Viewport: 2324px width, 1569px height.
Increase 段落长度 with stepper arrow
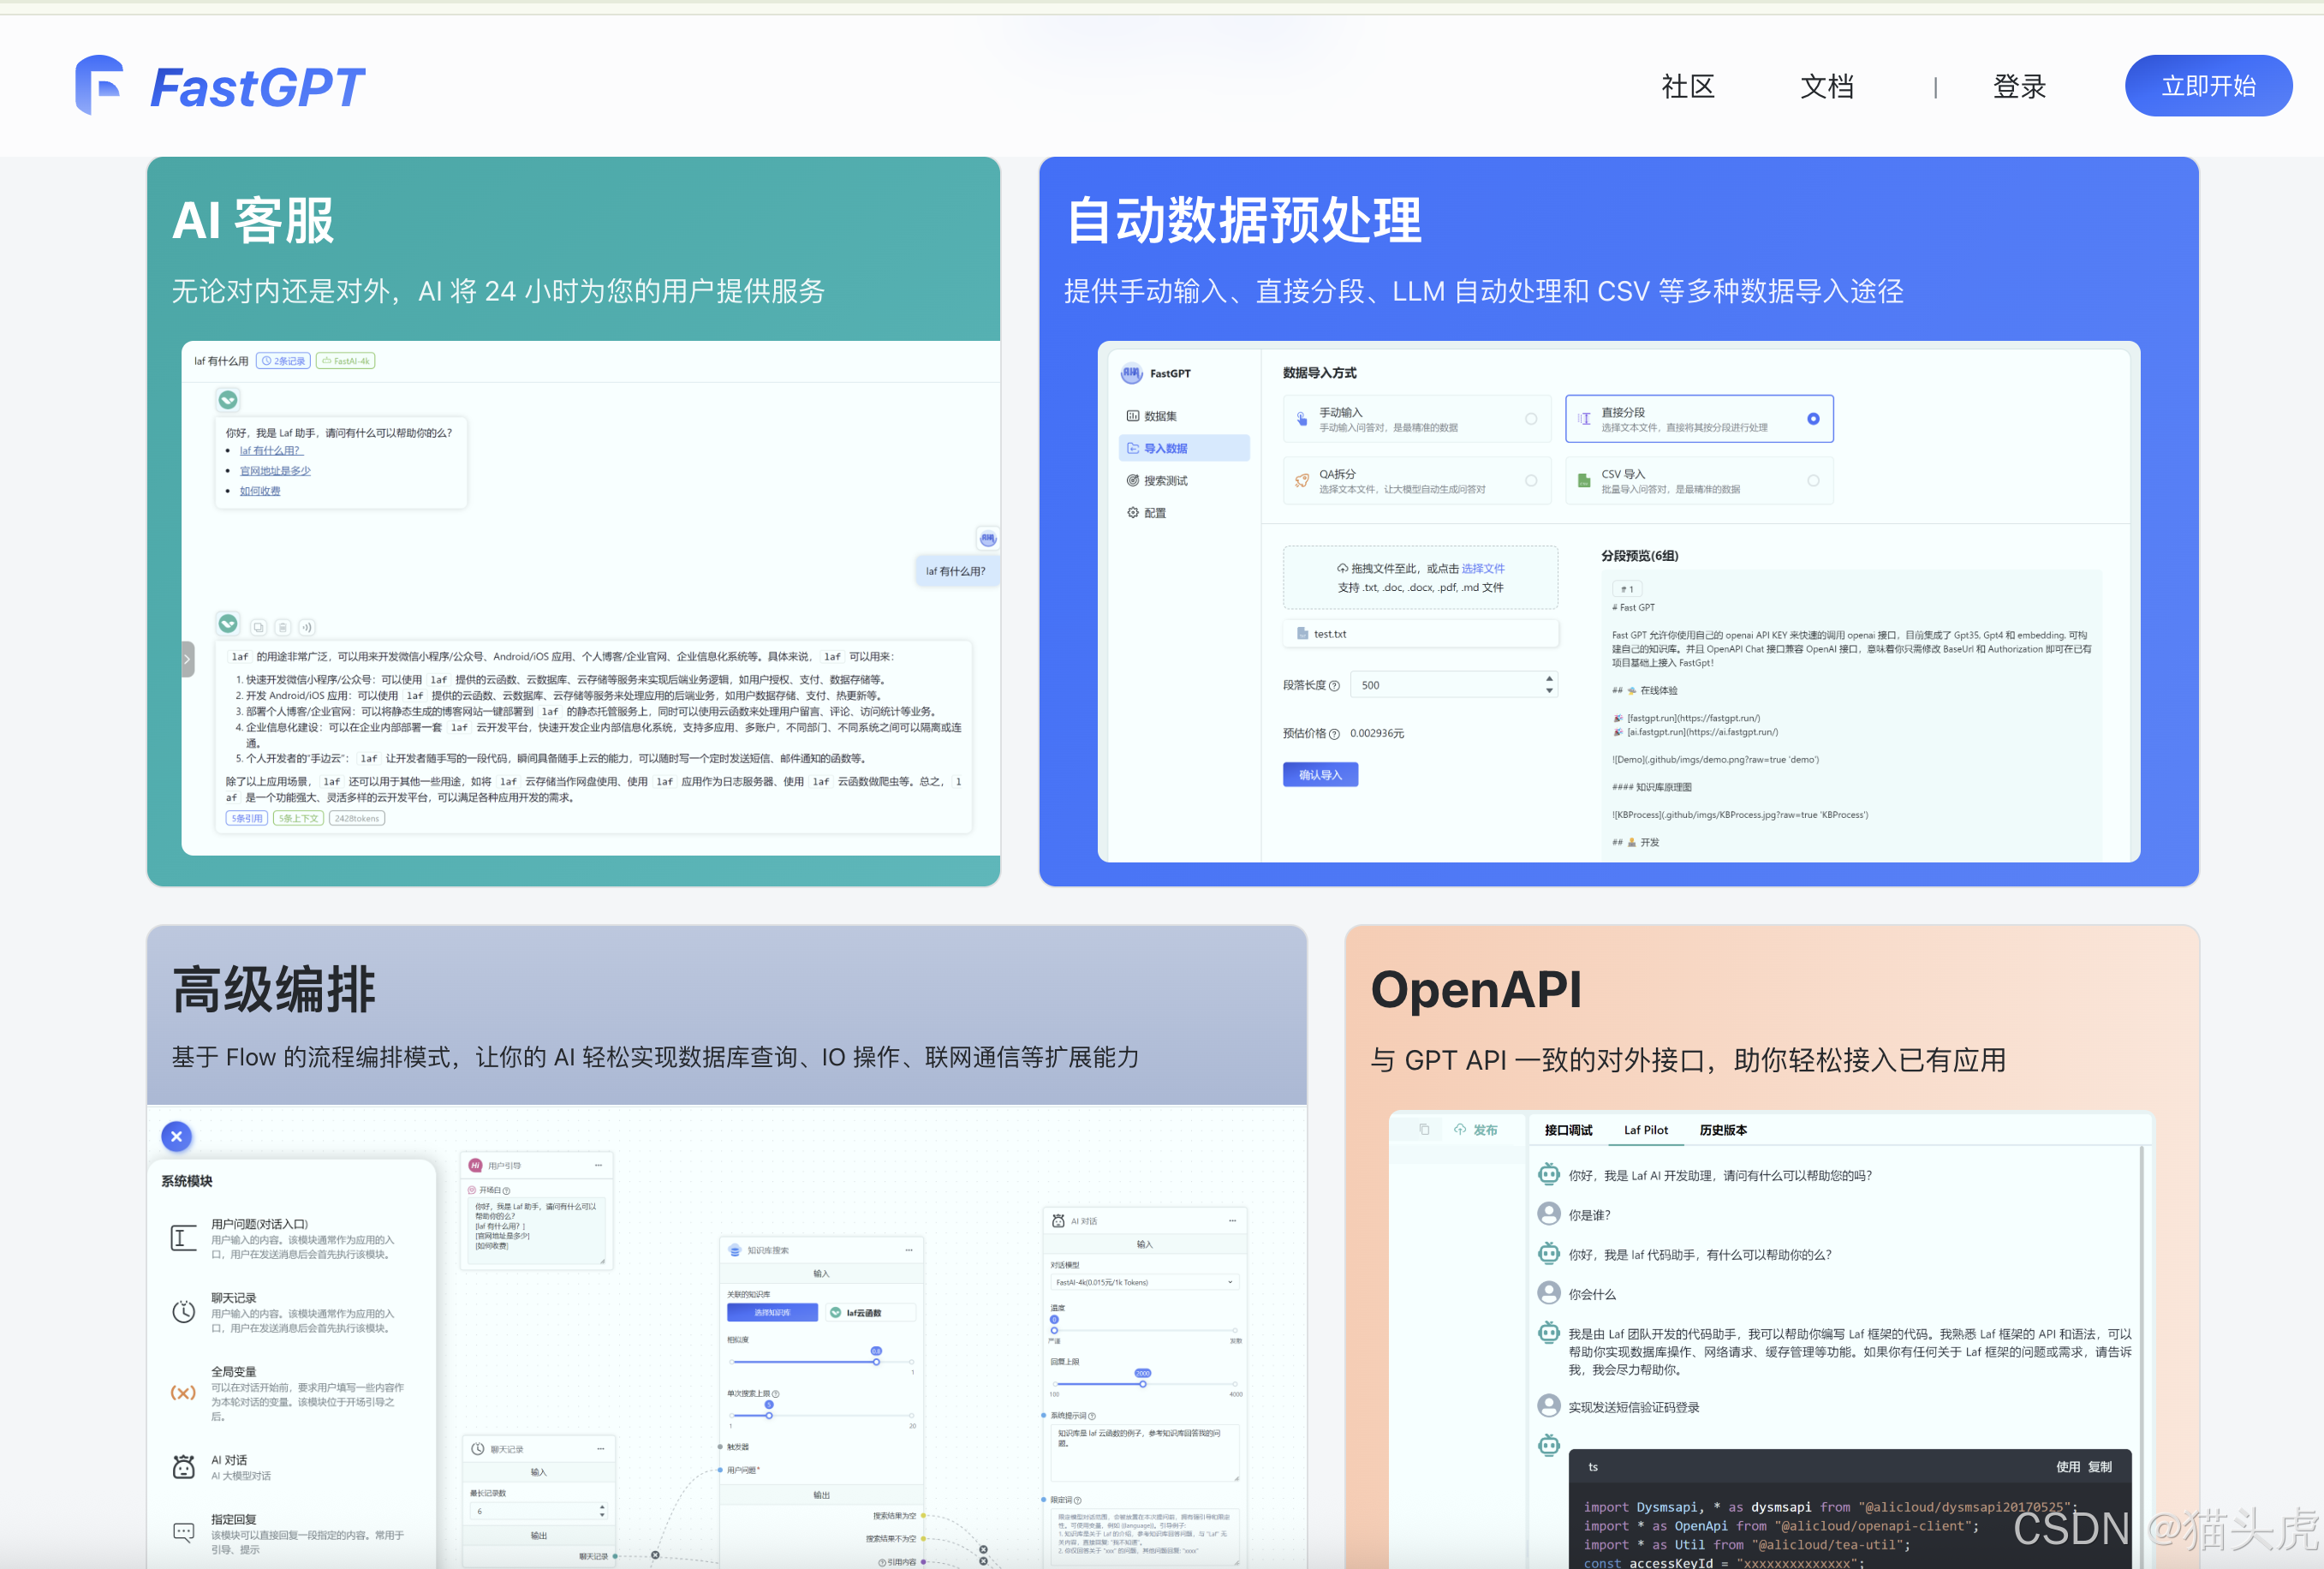click(1549, 679)
